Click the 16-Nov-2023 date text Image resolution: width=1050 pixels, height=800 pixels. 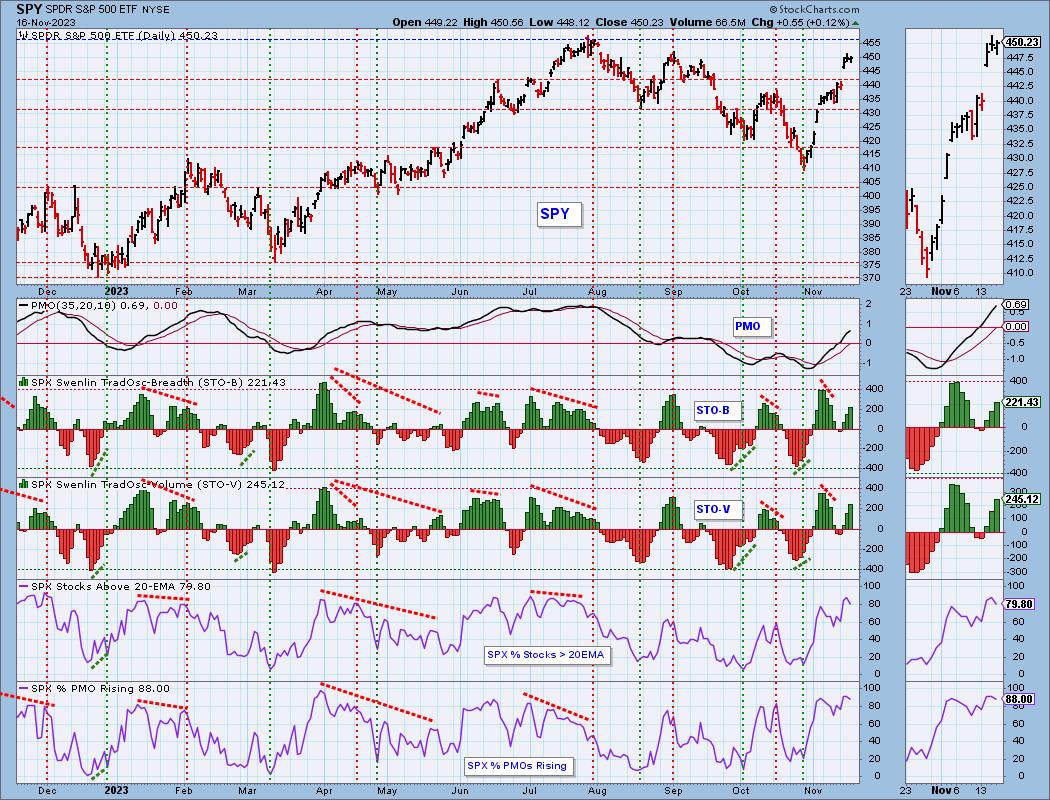click(x=46, y=22)
